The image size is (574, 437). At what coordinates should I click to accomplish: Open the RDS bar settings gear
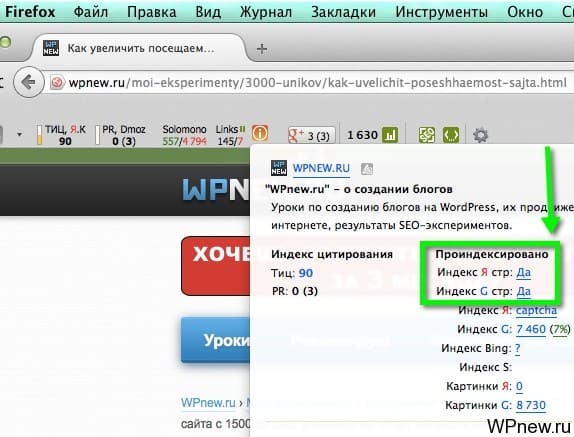(480, 135)
